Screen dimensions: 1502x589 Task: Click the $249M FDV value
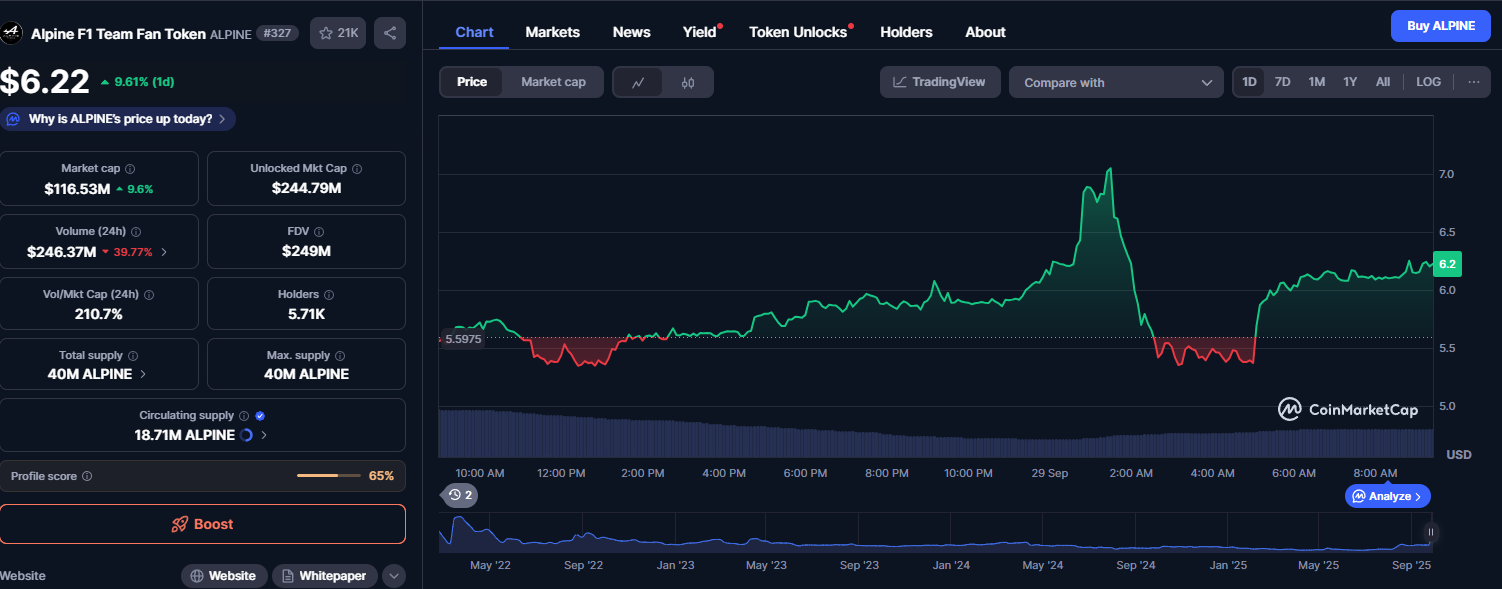pyautogui.click(x=306, y=251)
